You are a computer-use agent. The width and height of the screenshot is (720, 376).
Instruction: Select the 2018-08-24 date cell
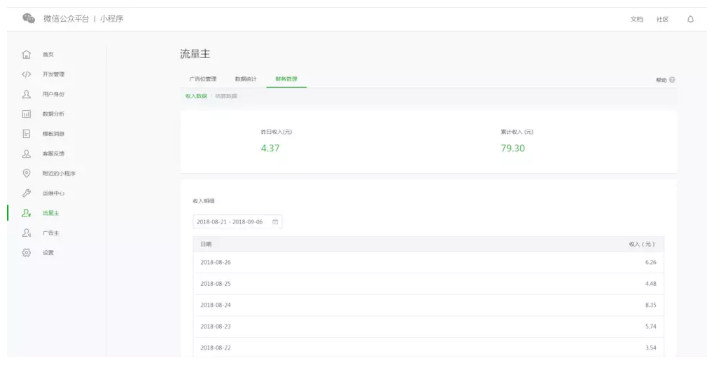tap(215, 305)
